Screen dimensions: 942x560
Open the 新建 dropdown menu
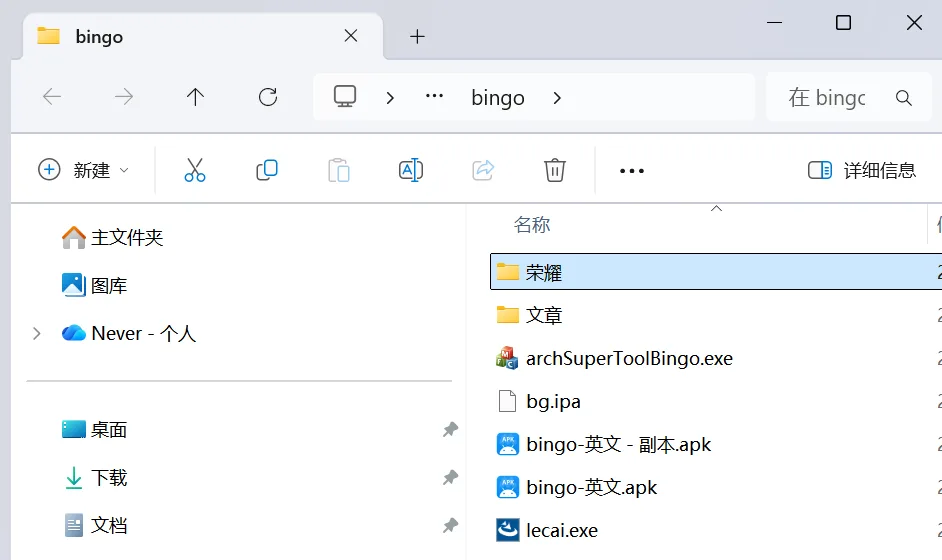84,170
